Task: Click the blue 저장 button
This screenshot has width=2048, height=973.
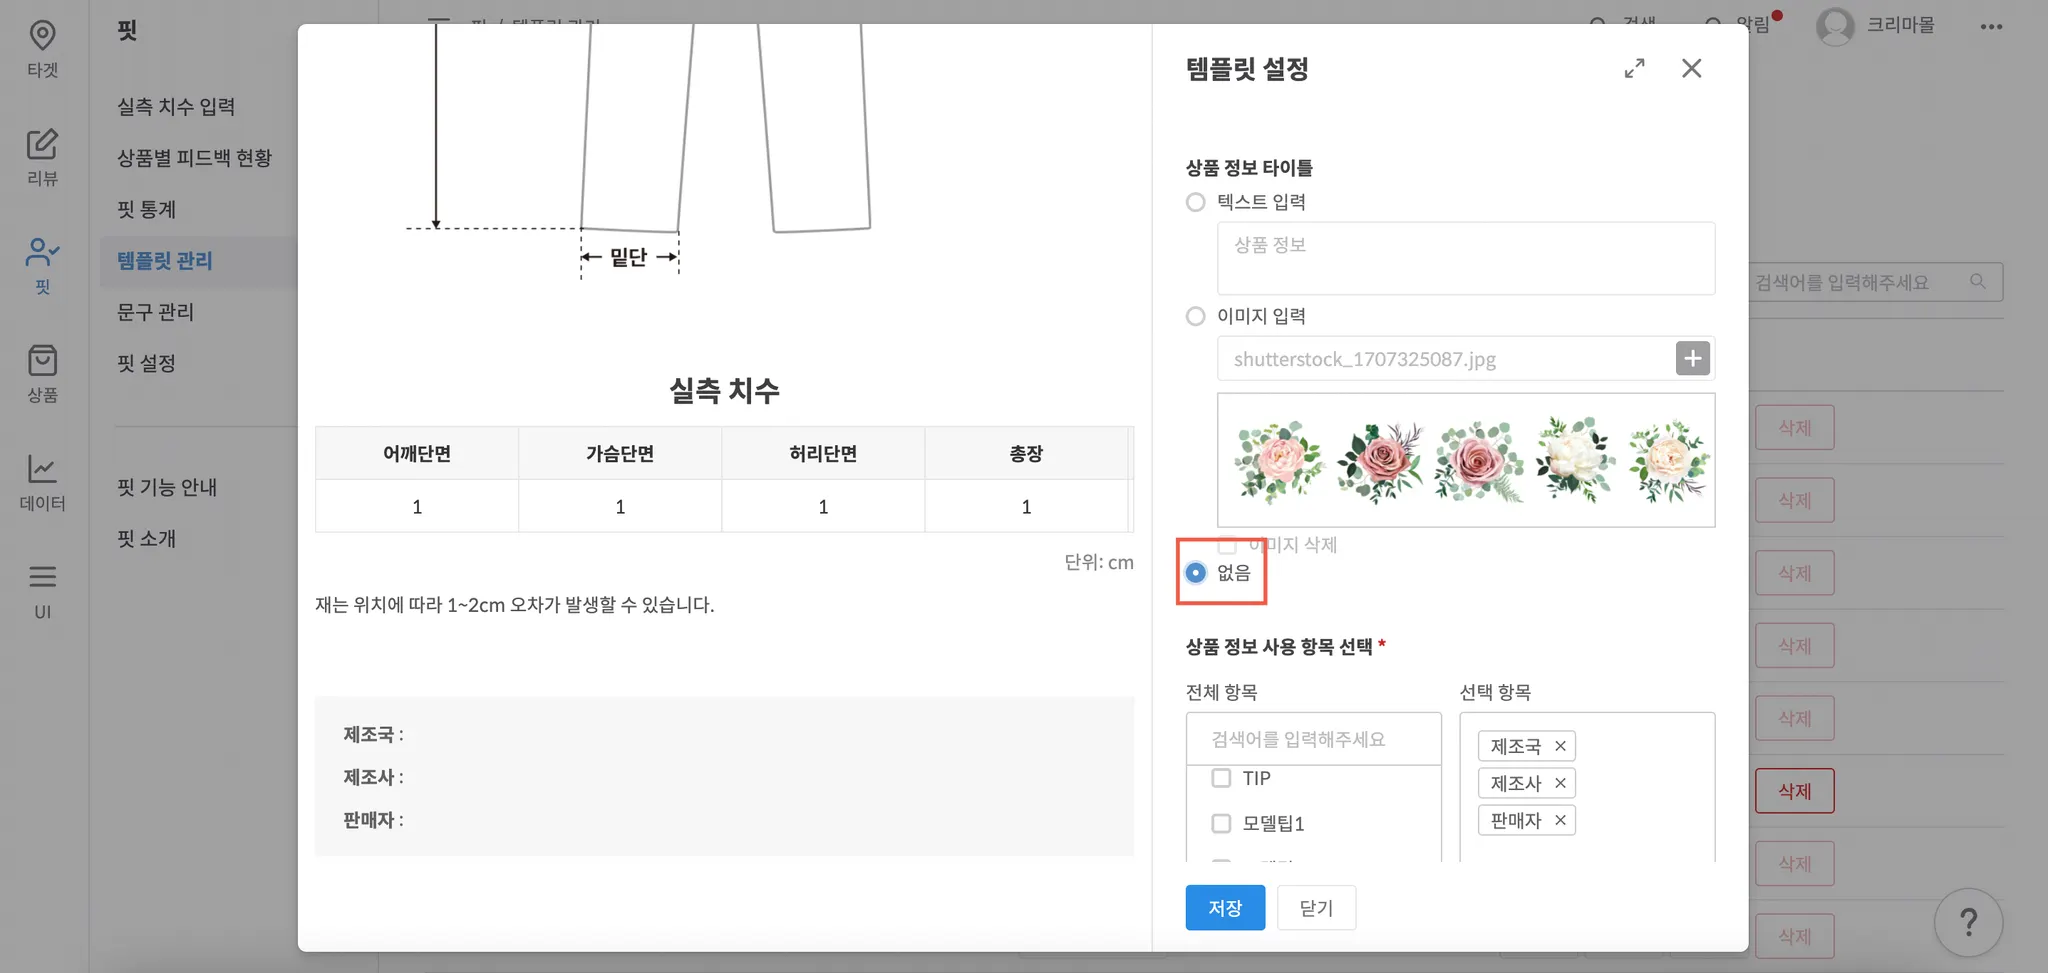Action: [x=1225, y=908]
